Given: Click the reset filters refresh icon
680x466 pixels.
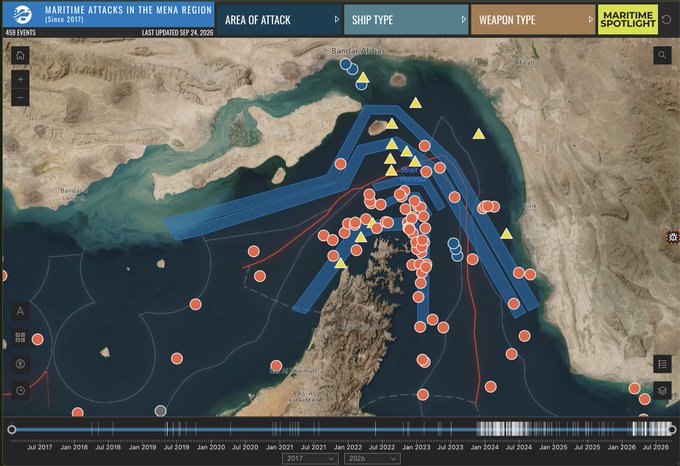Looking at the screenshot, I should pyautogui.click(x=667, y=20).
